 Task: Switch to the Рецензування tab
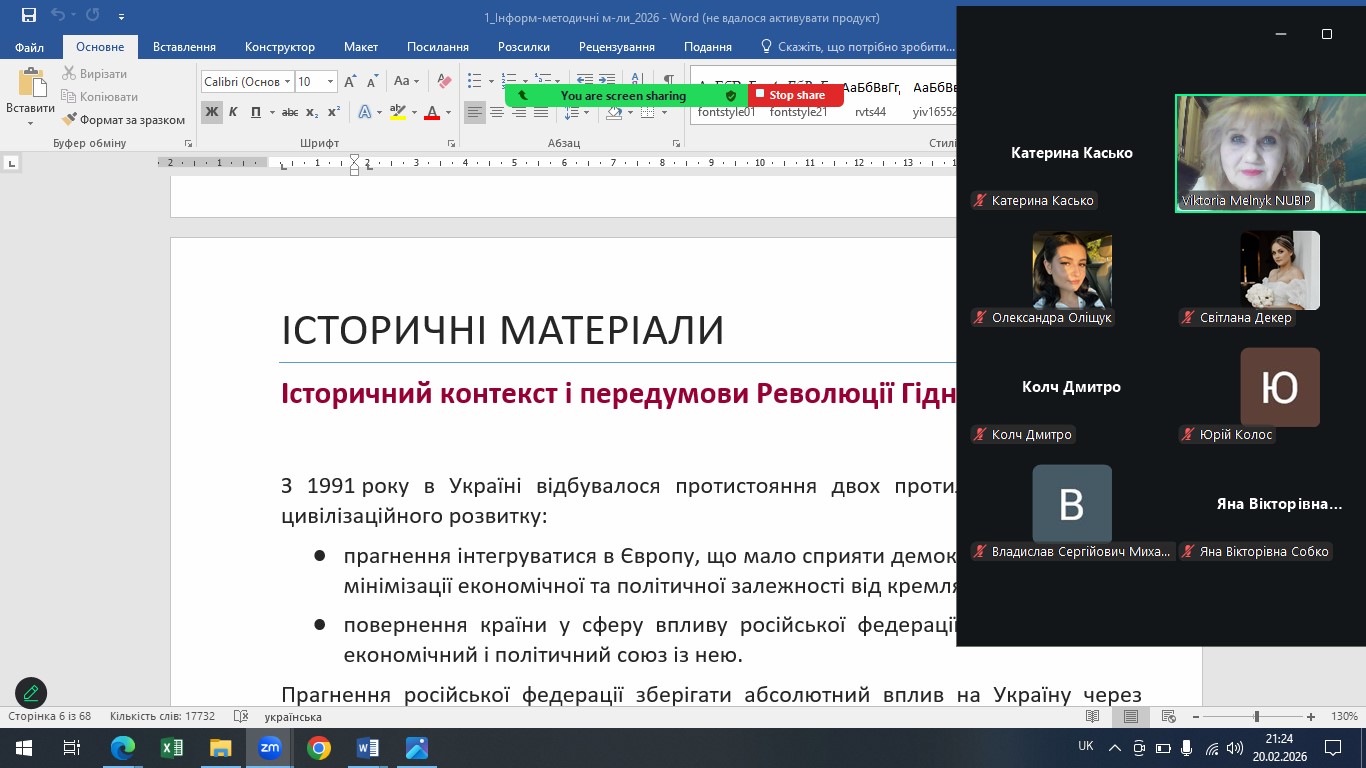point(617,47)
